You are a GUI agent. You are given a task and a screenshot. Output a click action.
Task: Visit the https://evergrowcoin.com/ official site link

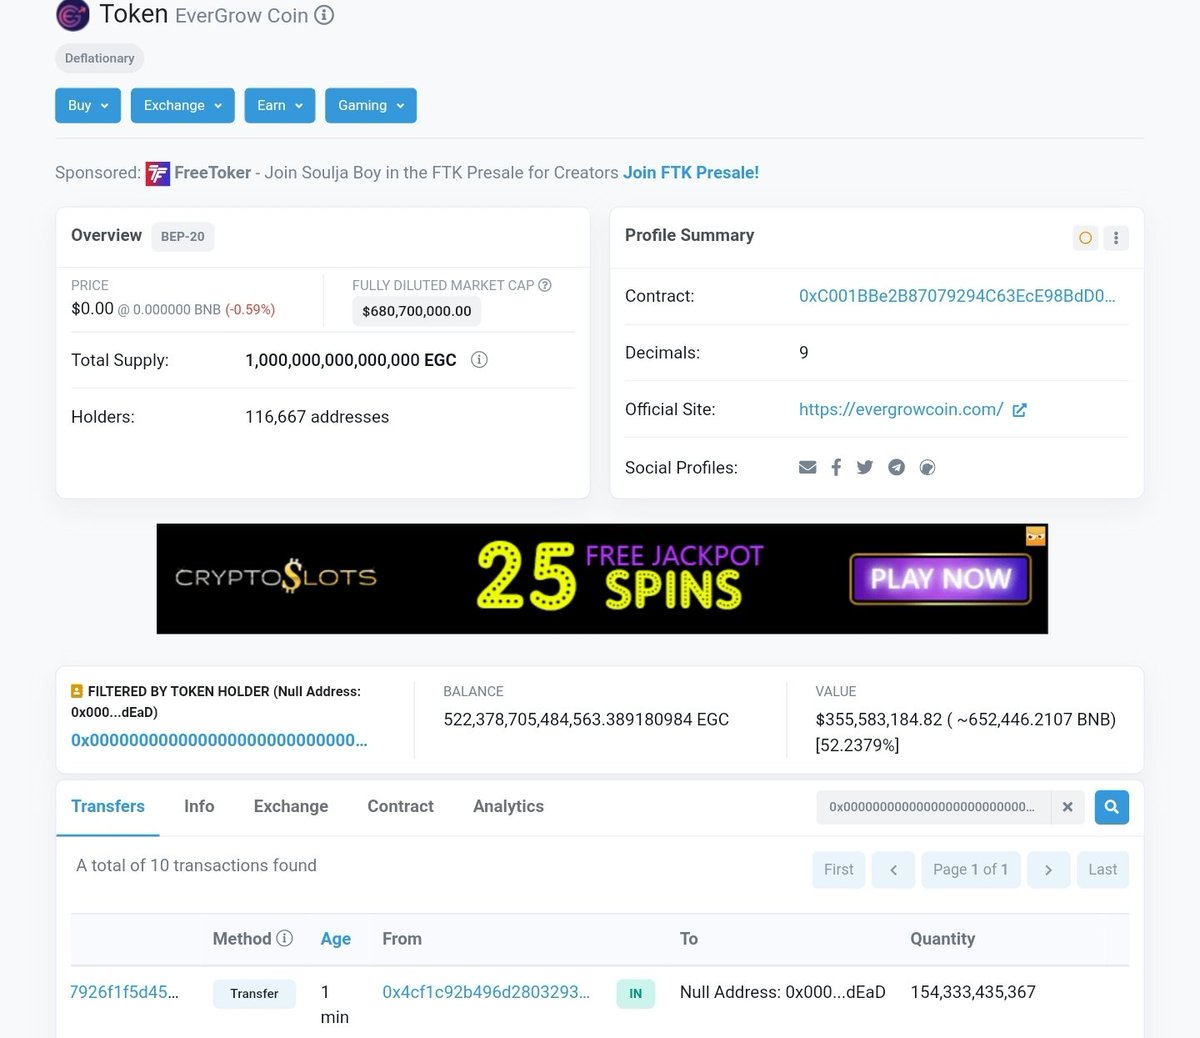[x=901, y=409]
